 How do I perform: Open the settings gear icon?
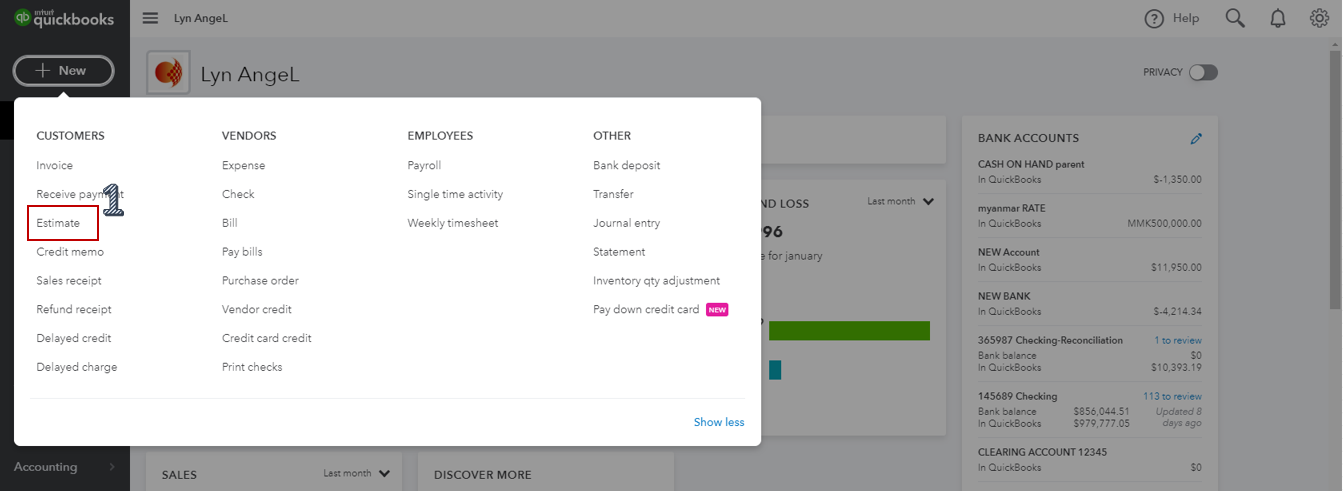coord(1319,18)
